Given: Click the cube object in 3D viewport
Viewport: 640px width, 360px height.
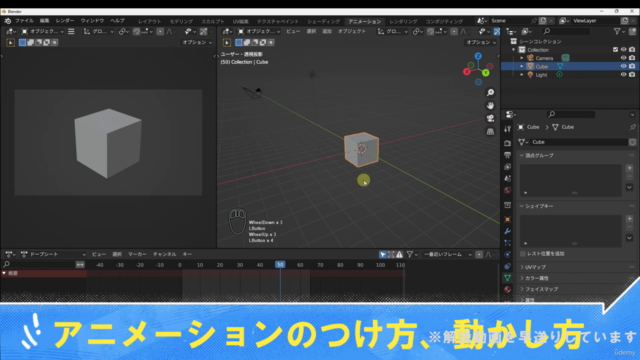Looking at the screenshot, I should click(362, 149).
